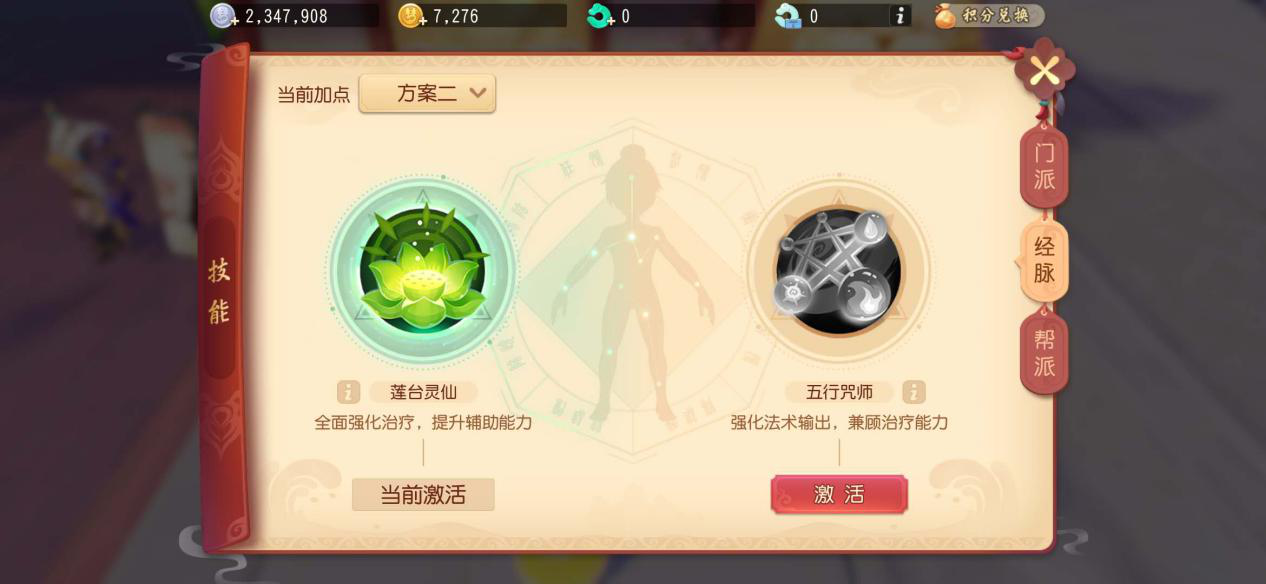Image resolution: width=1266 pixels, height=584 pixels.
Task: Select the grey 五行咒师 pentagram emblem
Action: 838,272
